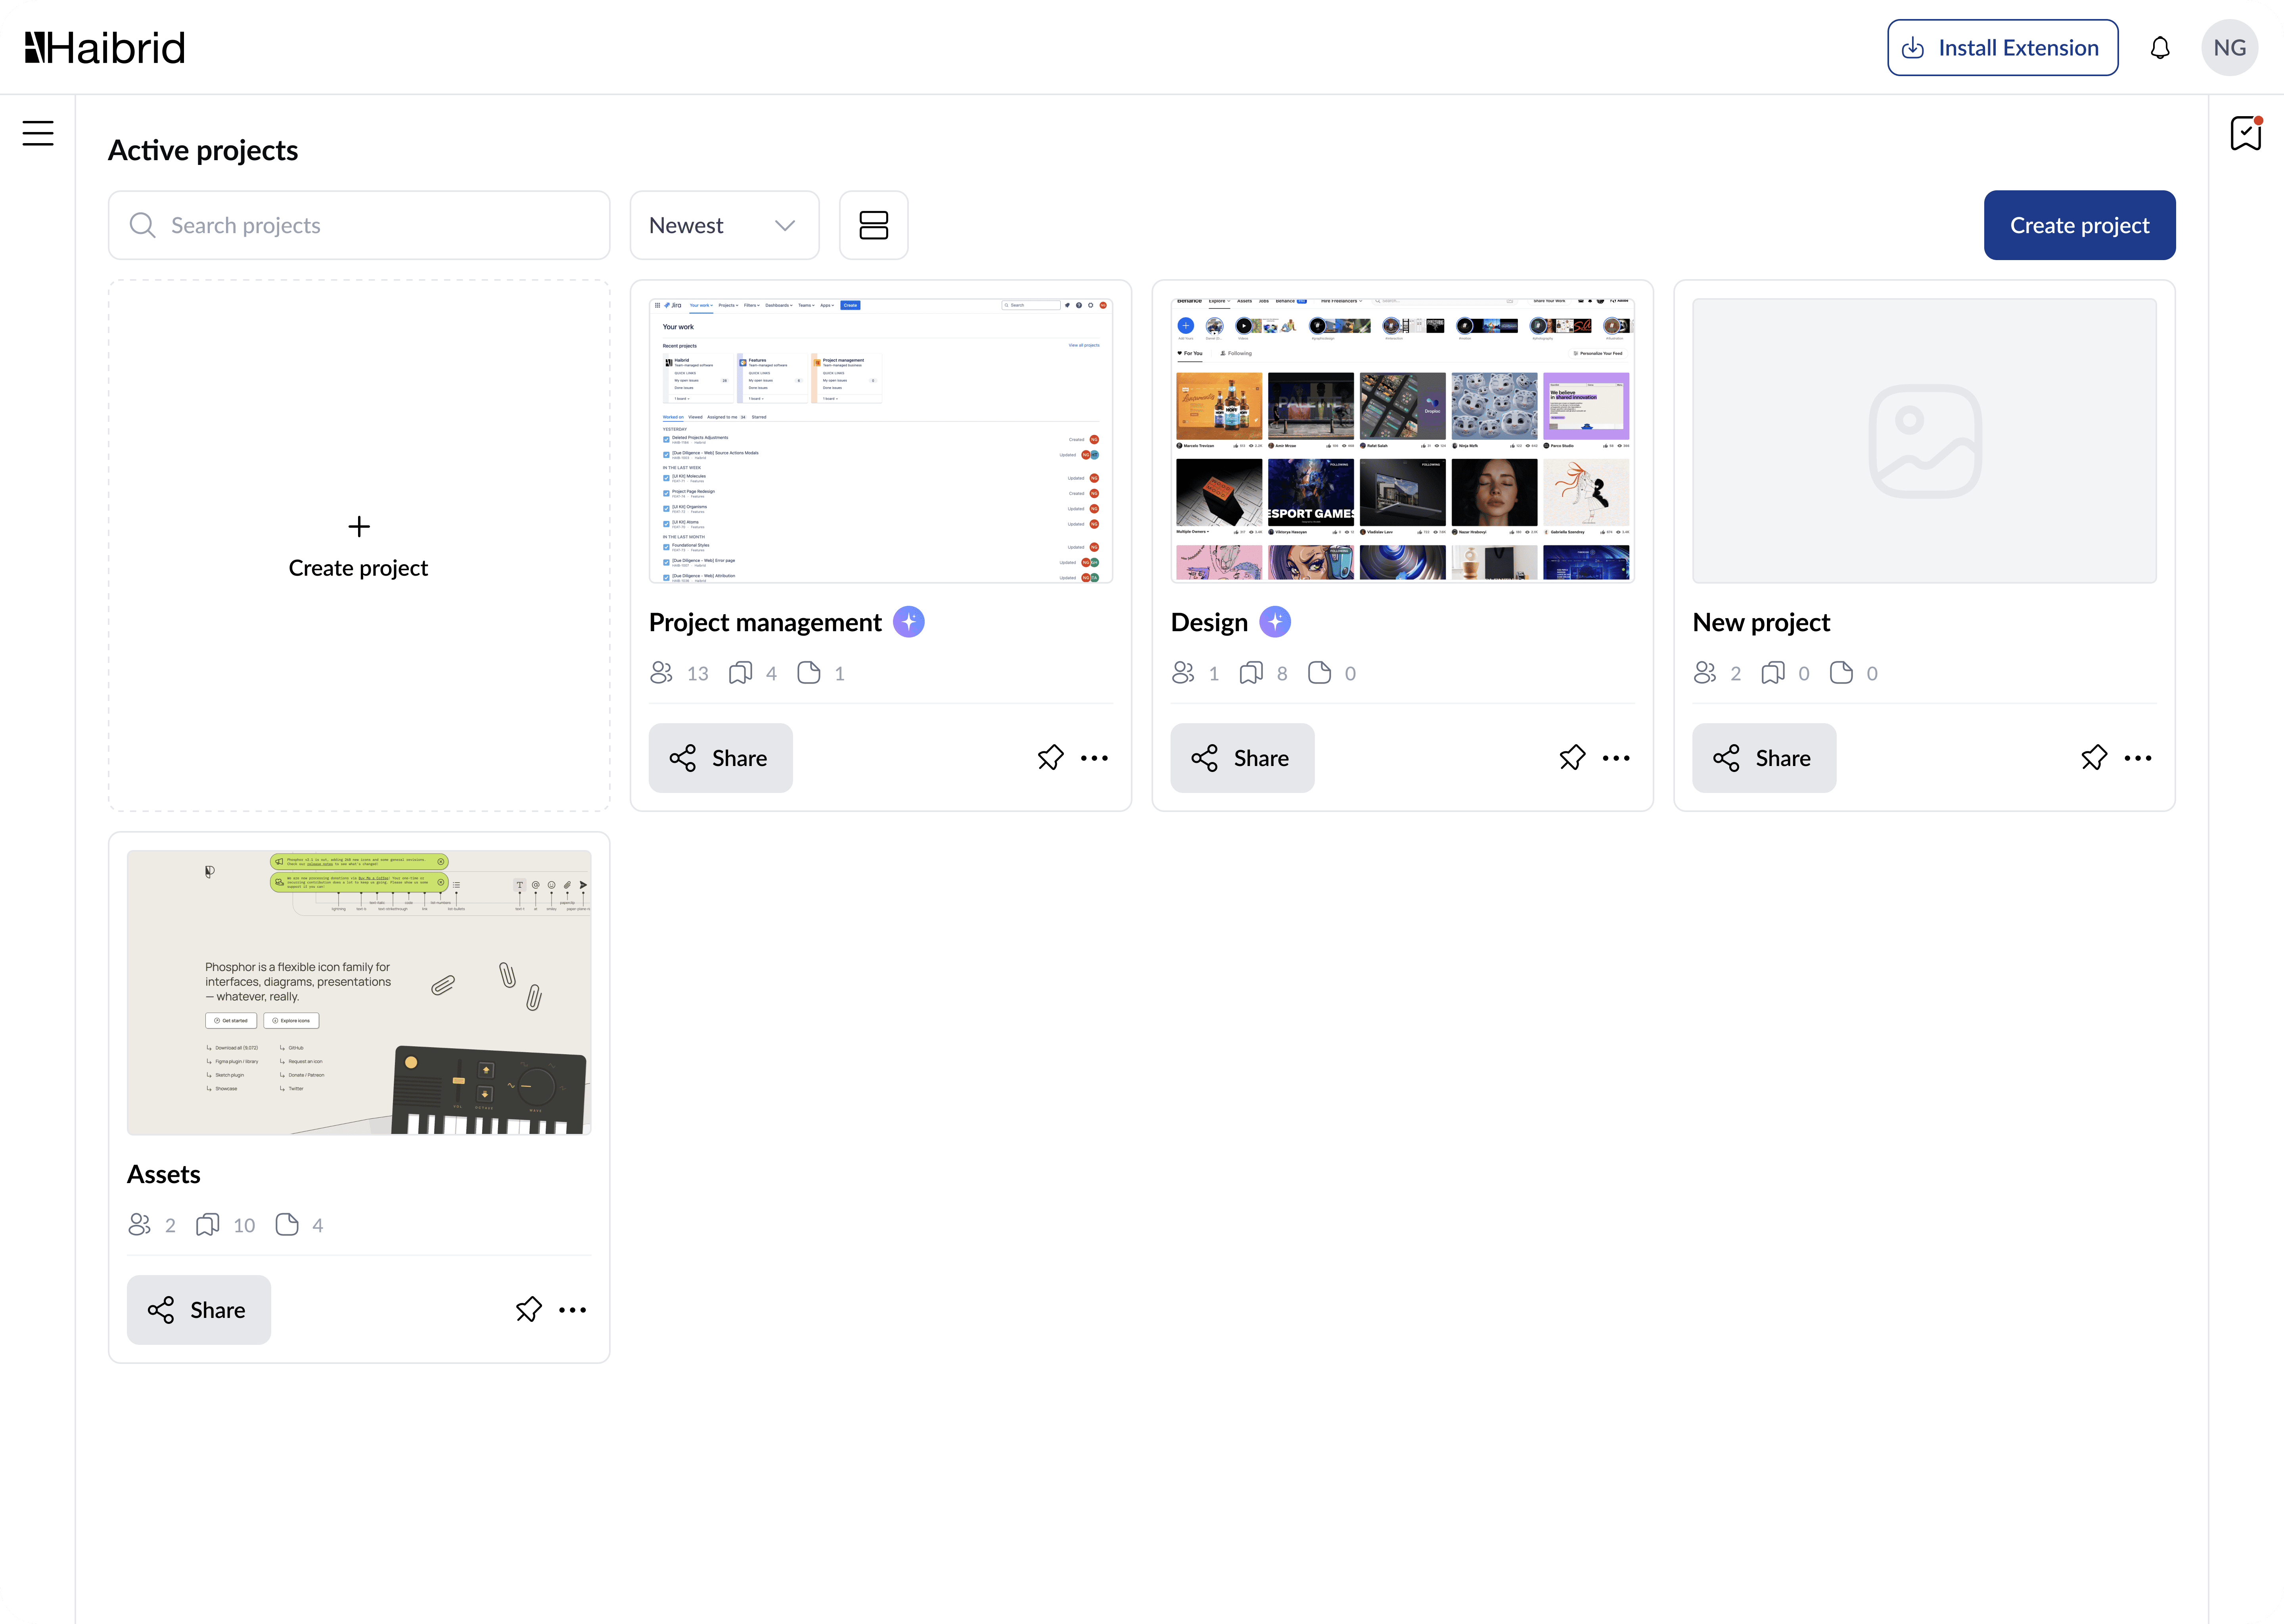Pin the Design project
Screen dimensions: 2284x1624
click(1572, 758)
